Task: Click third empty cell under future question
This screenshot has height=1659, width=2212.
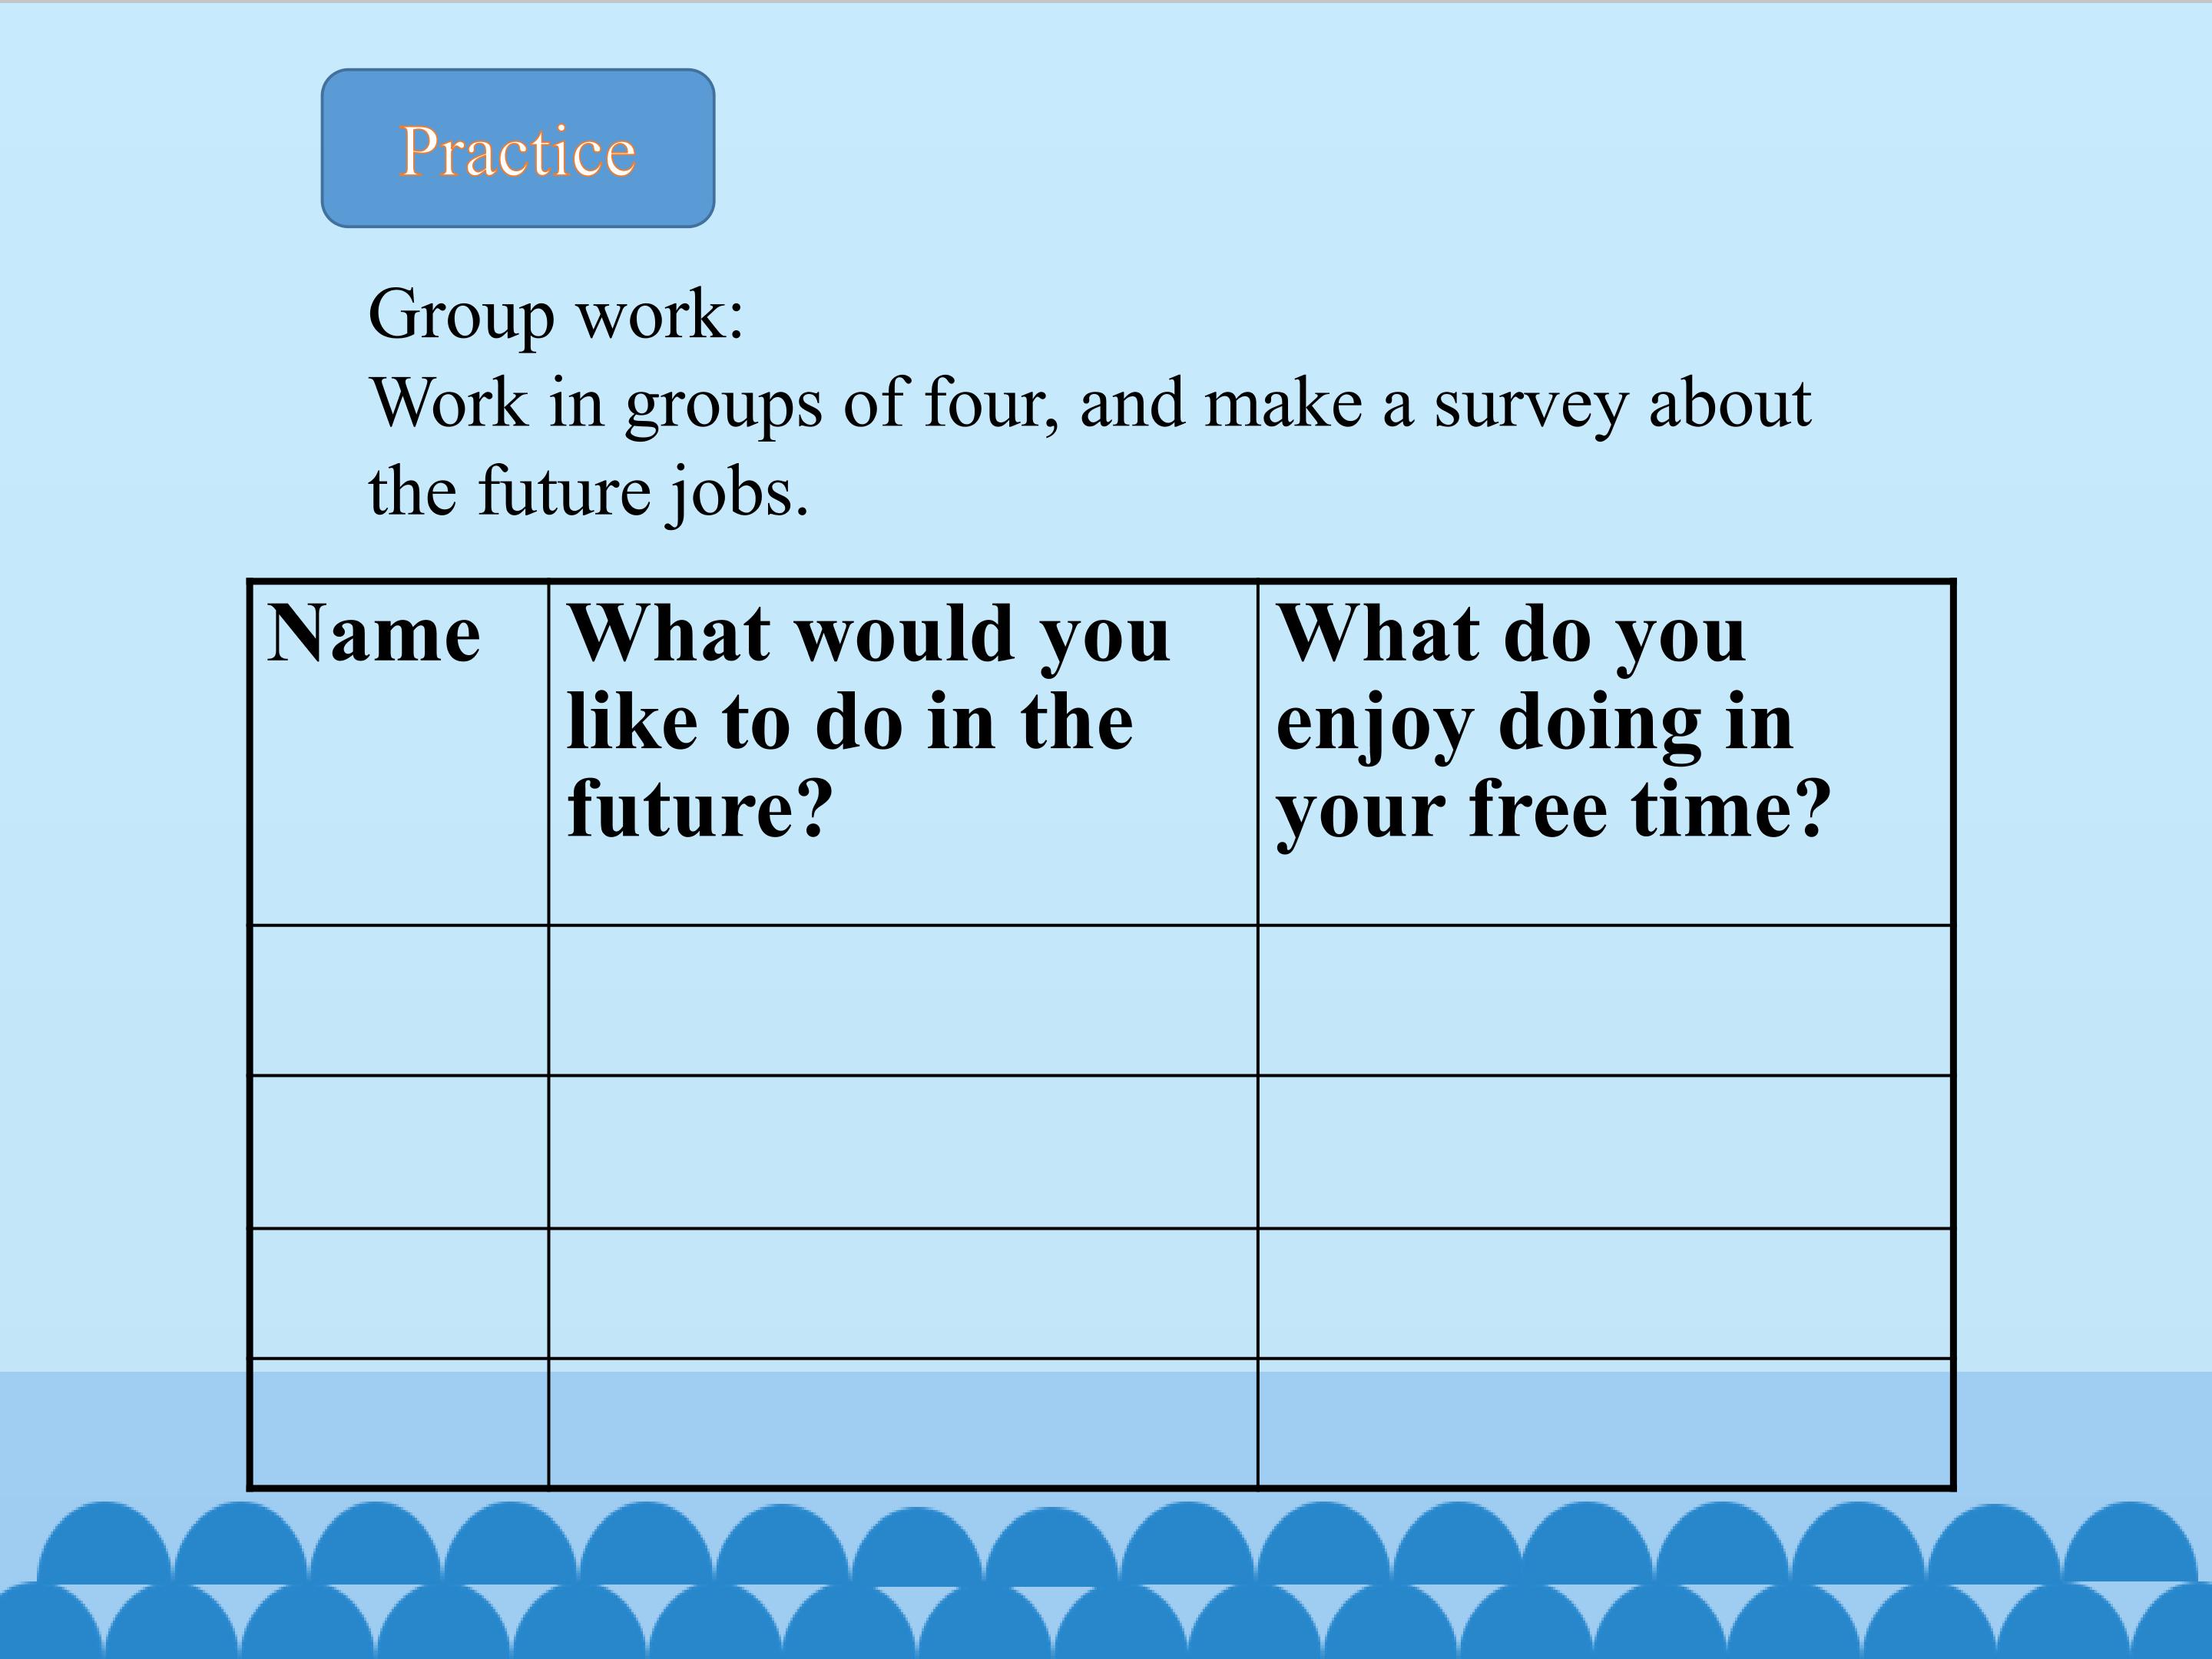Action: 902,1292
